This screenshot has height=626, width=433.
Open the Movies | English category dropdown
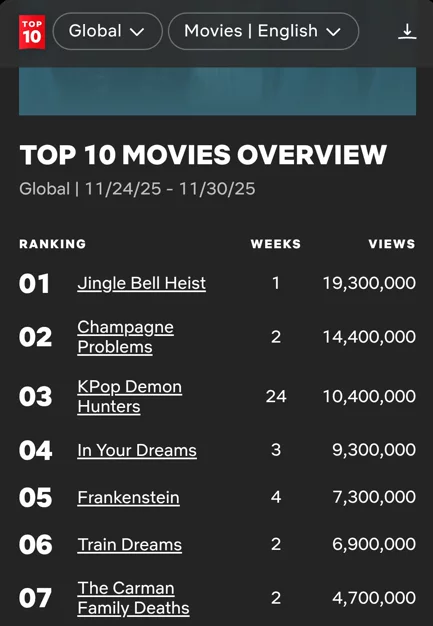pyautogui.click(x=263, y=31)
